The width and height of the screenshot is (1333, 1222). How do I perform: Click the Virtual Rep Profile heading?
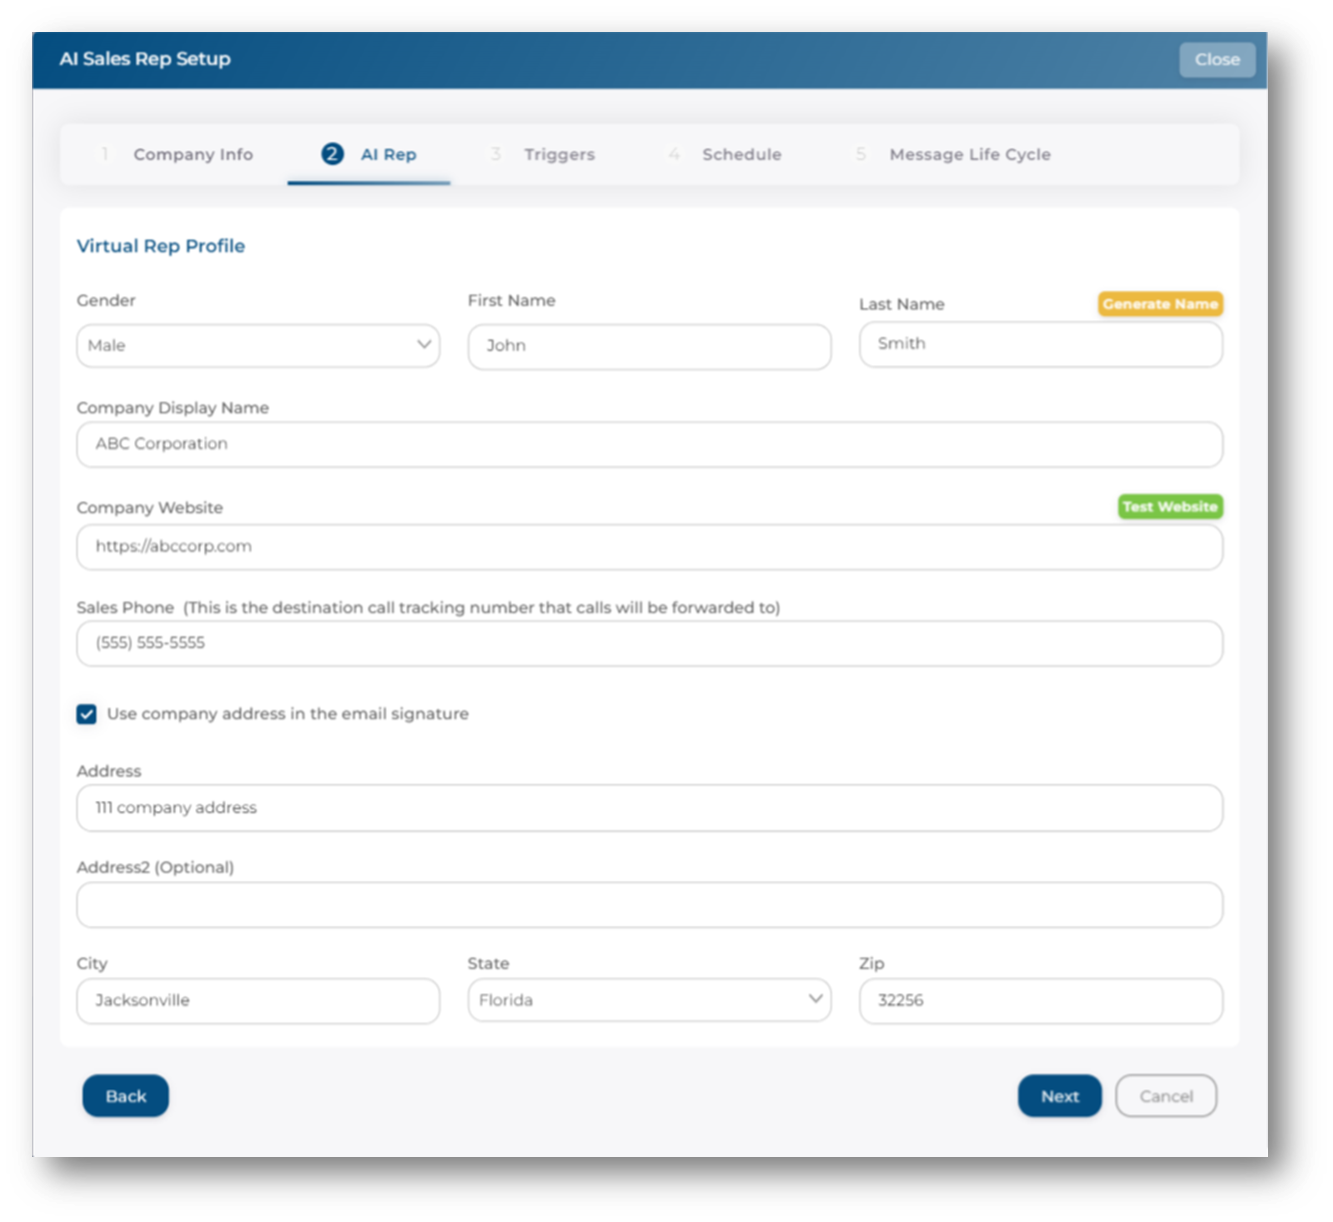161,246
